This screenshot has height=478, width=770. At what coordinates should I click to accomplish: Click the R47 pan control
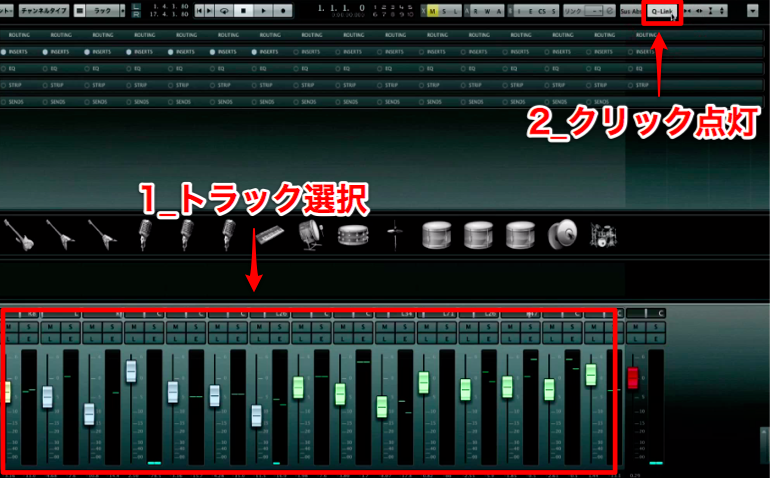click(521, 313)
